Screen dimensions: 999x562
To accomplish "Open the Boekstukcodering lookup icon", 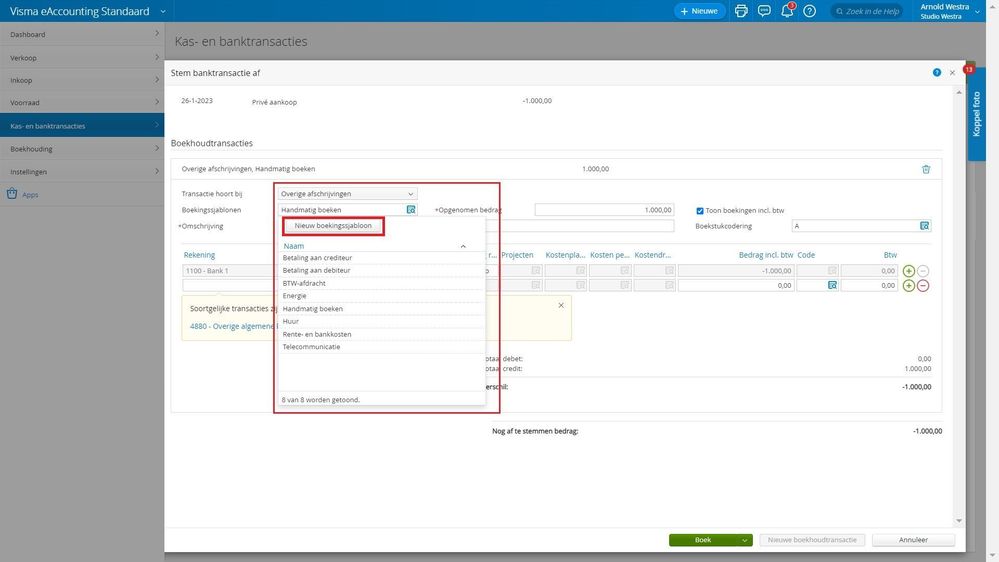I will (924, 226).
